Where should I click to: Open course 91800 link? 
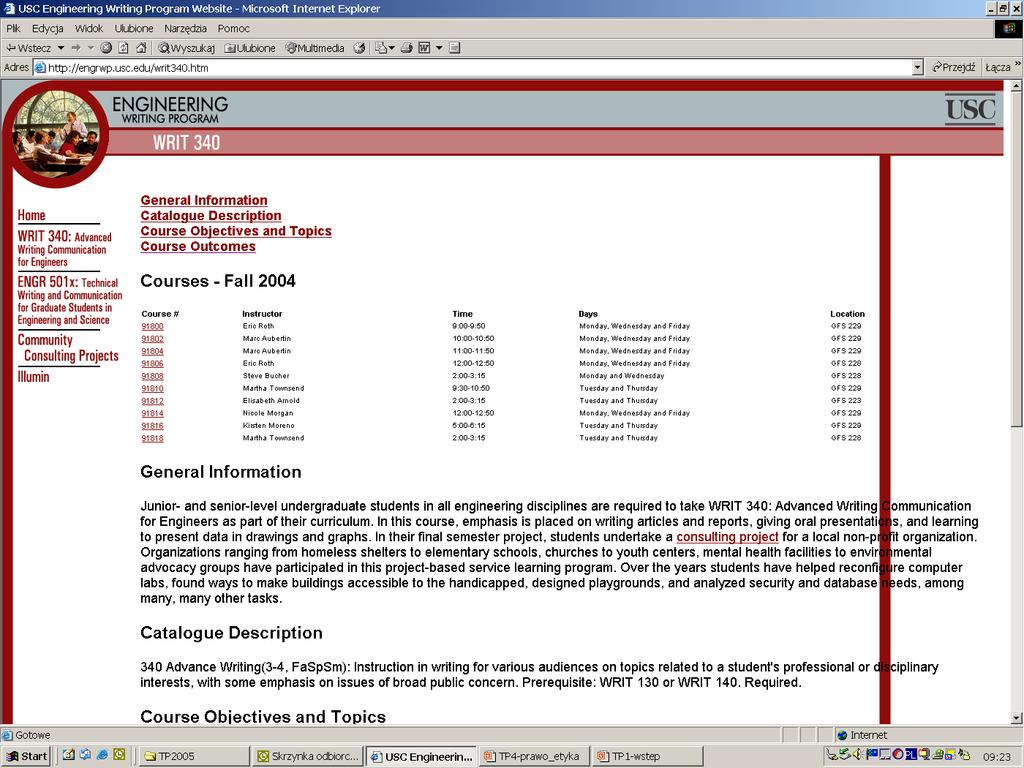coord(152,327)
